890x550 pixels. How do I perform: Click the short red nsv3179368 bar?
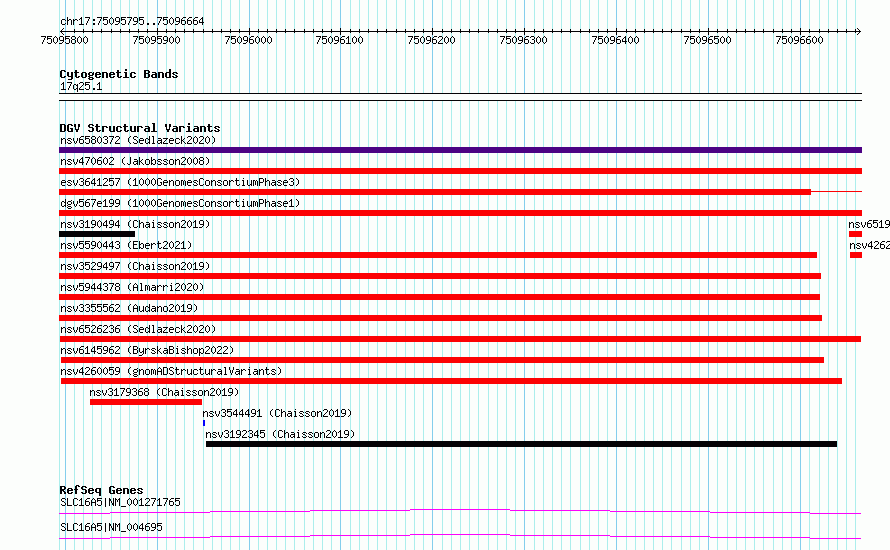(x=146, y=402)
